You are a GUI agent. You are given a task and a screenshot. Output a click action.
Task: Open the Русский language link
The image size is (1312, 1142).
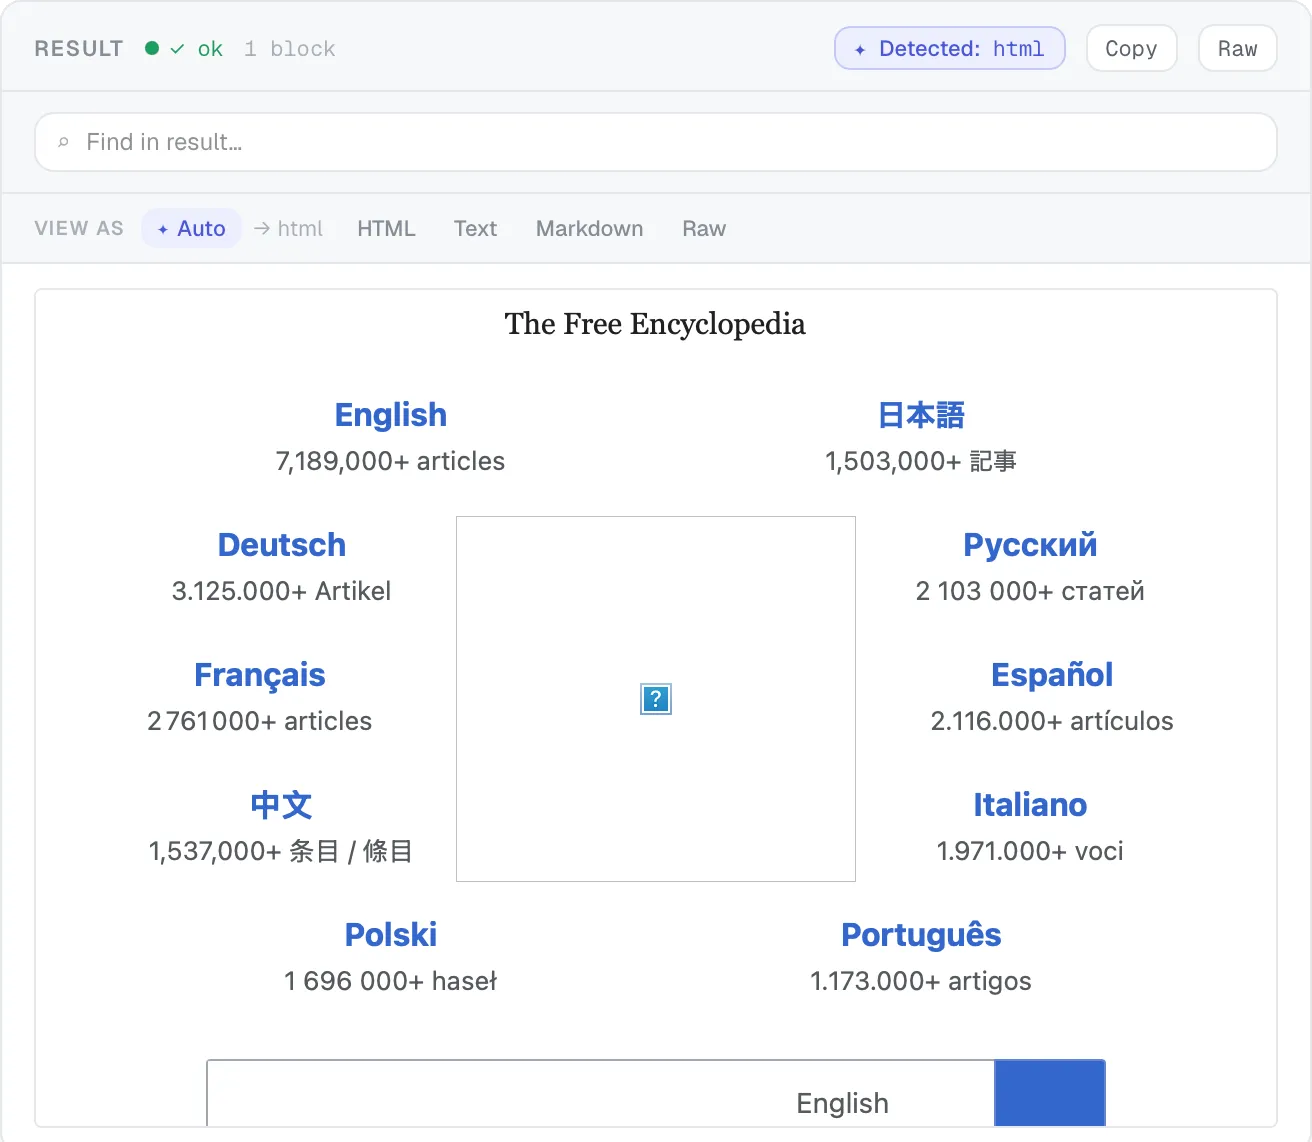pos(1030,544)
